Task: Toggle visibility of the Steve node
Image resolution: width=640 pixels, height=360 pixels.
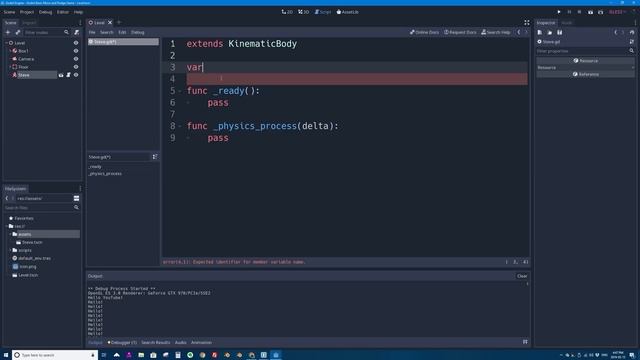Action: point(76,75)
